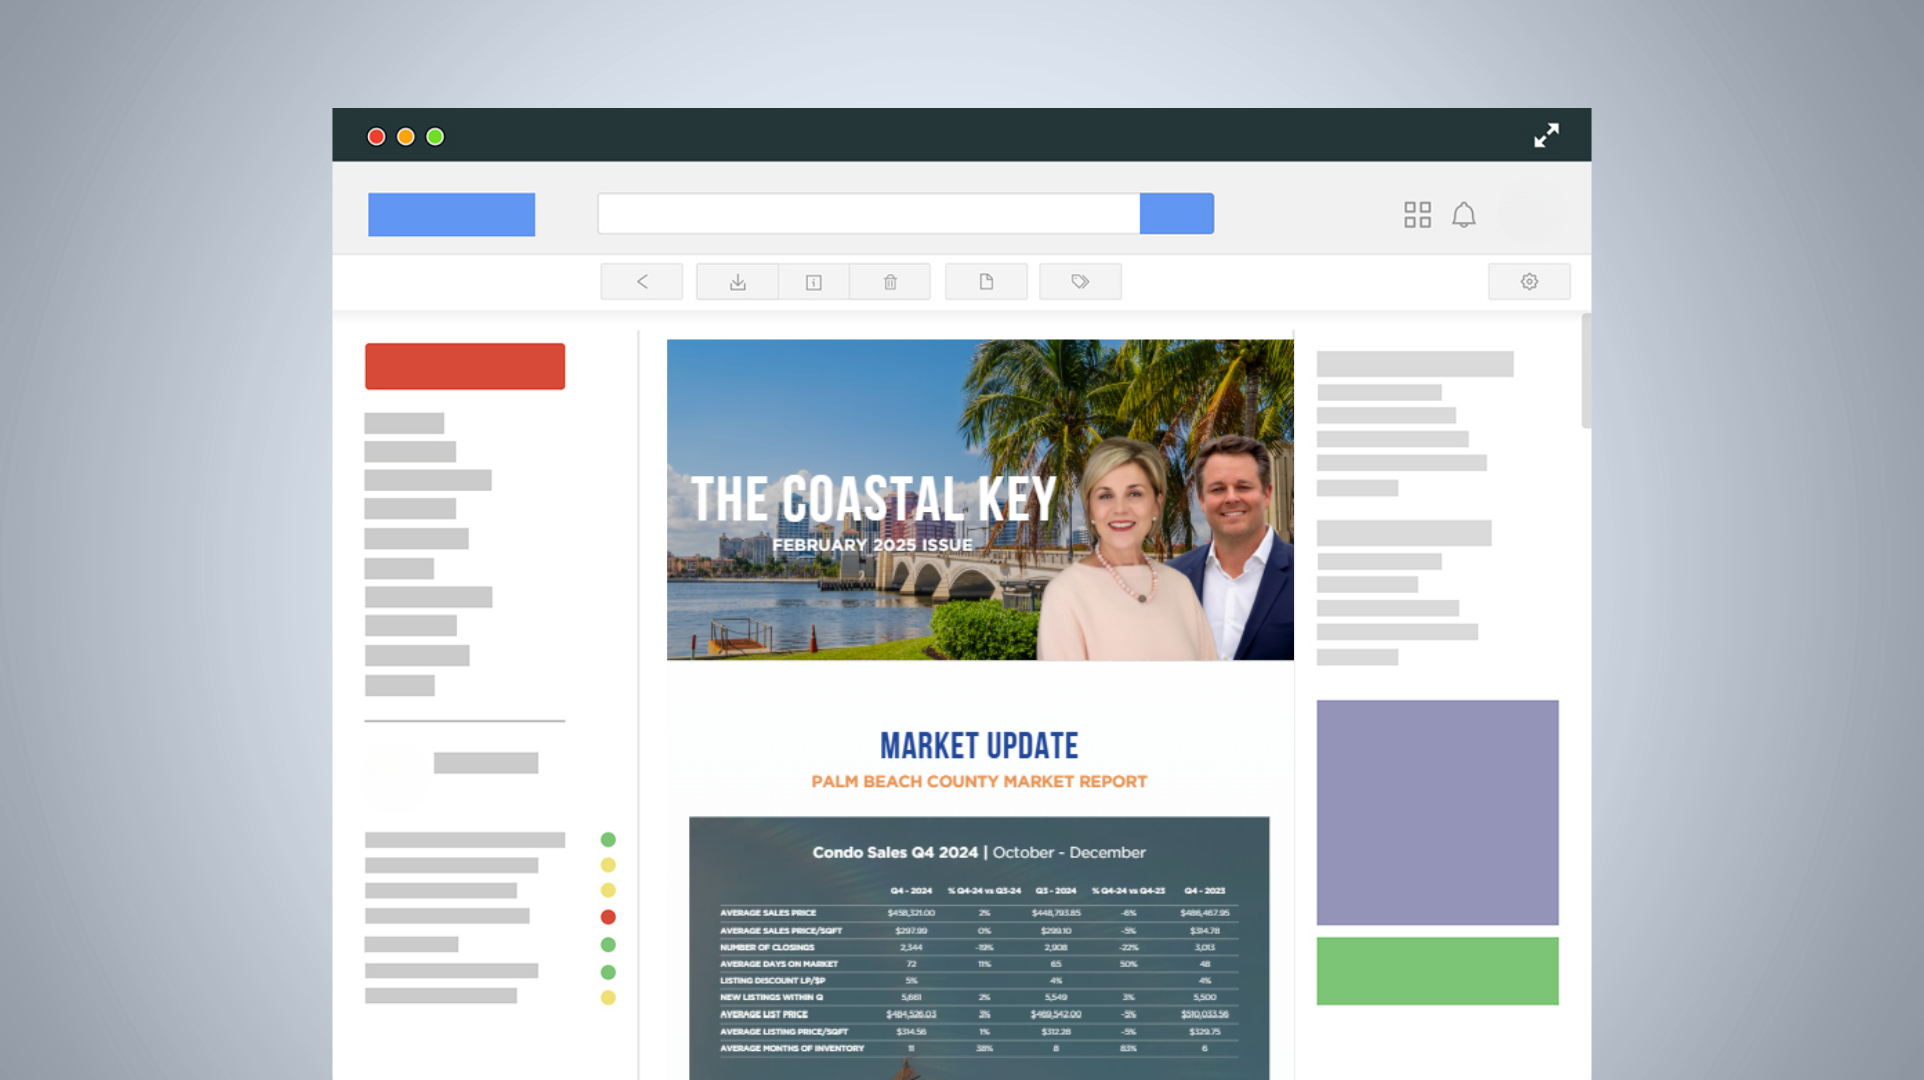1924x1080 pixels.
Task: Click the green maximize window dot
Action: point(435,137)
